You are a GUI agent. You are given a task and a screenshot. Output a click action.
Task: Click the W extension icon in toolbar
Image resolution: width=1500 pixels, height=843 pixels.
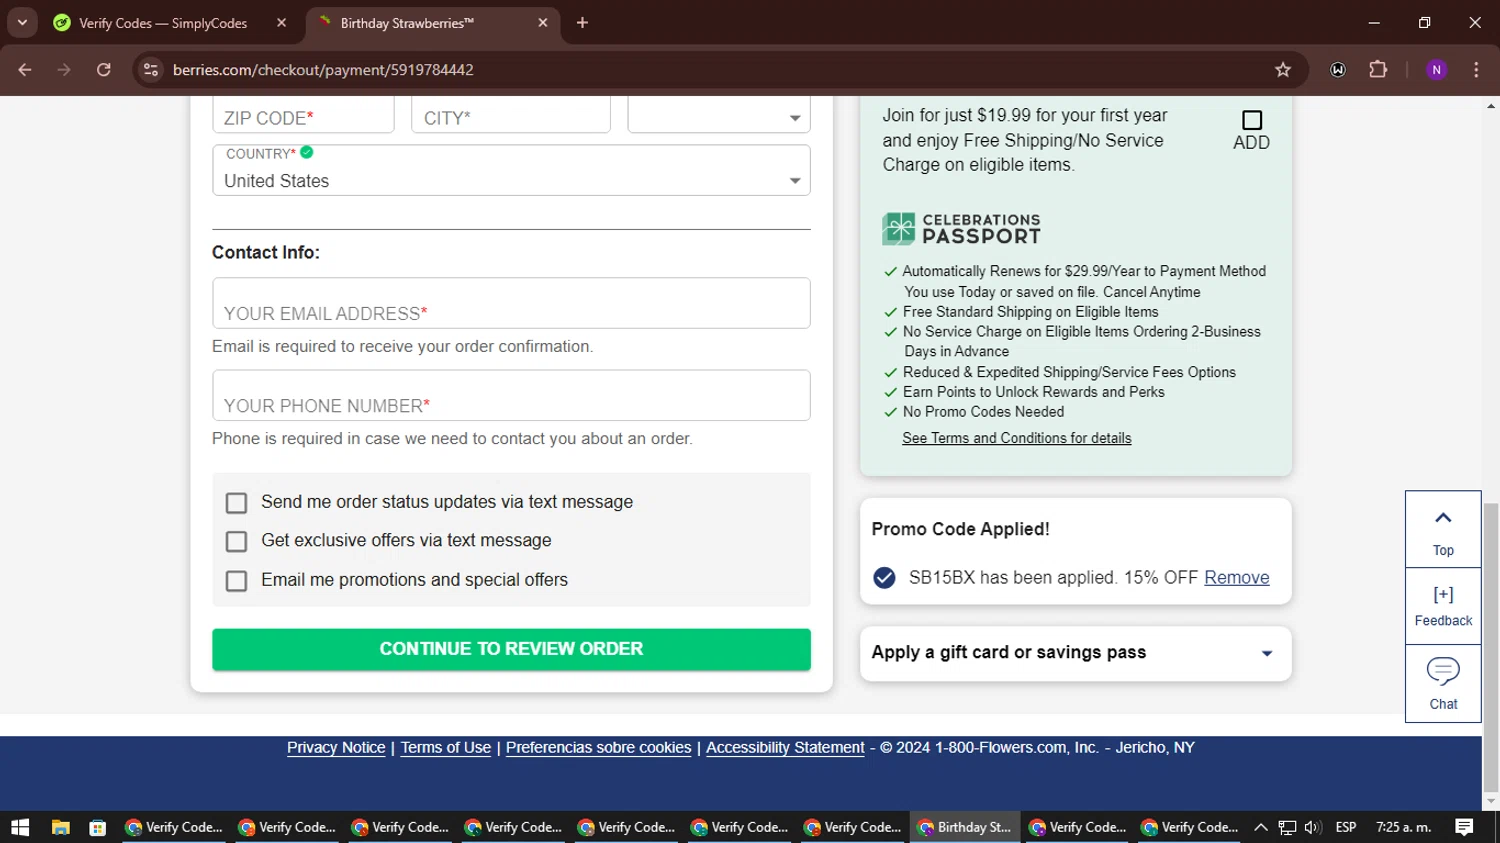[x=1338, y=70]
